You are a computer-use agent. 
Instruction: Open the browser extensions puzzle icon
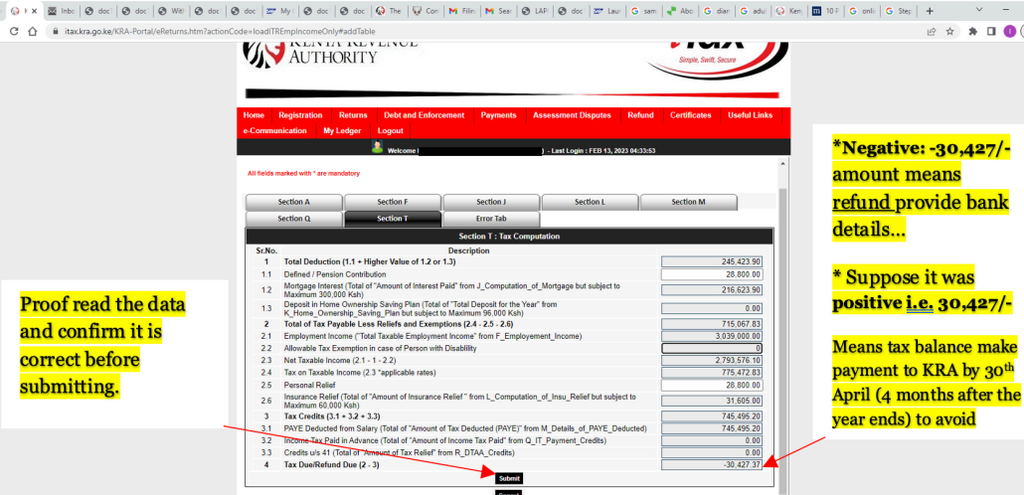click(972, 31)
